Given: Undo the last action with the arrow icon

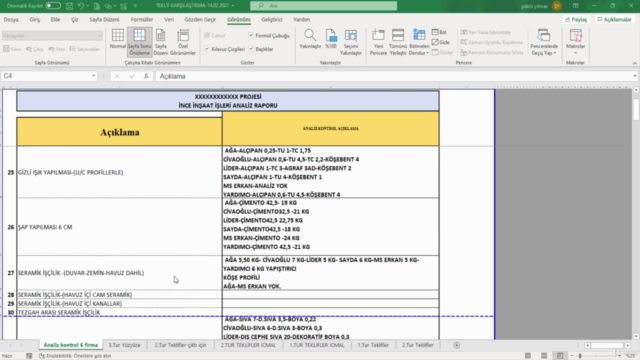Looking at the screenshot, I should (81, 6).
